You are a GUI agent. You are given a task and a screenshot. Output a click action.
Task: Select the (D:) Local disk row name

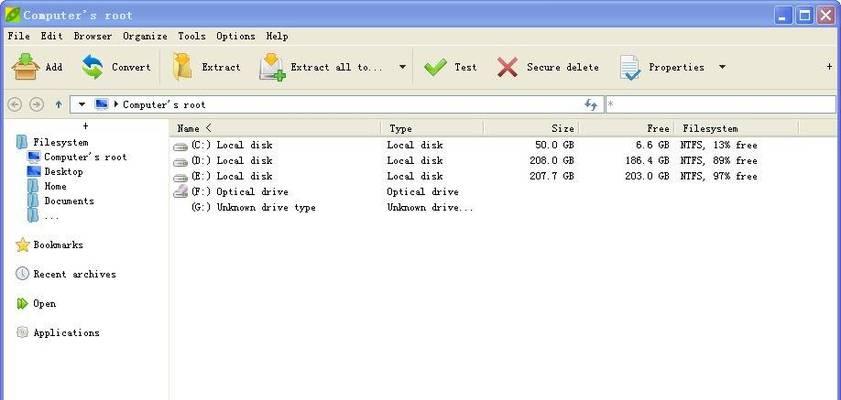point(231,160)
